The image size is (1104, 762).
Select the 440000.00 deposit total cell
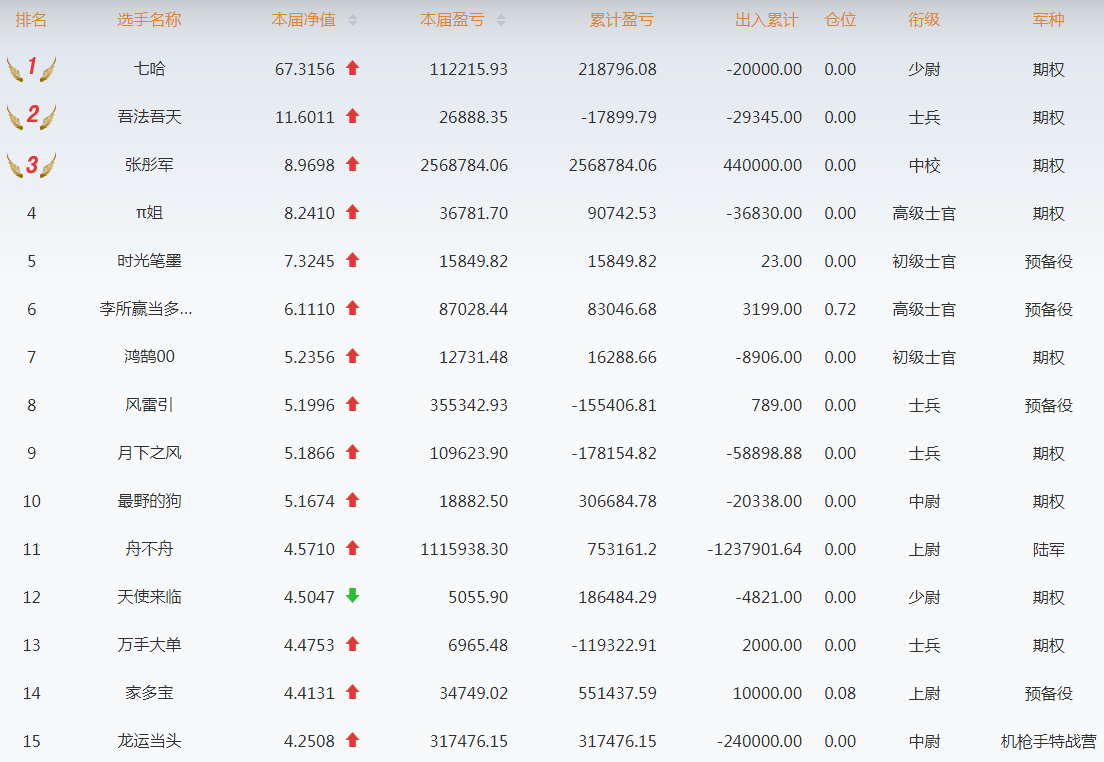click(763, 165)
